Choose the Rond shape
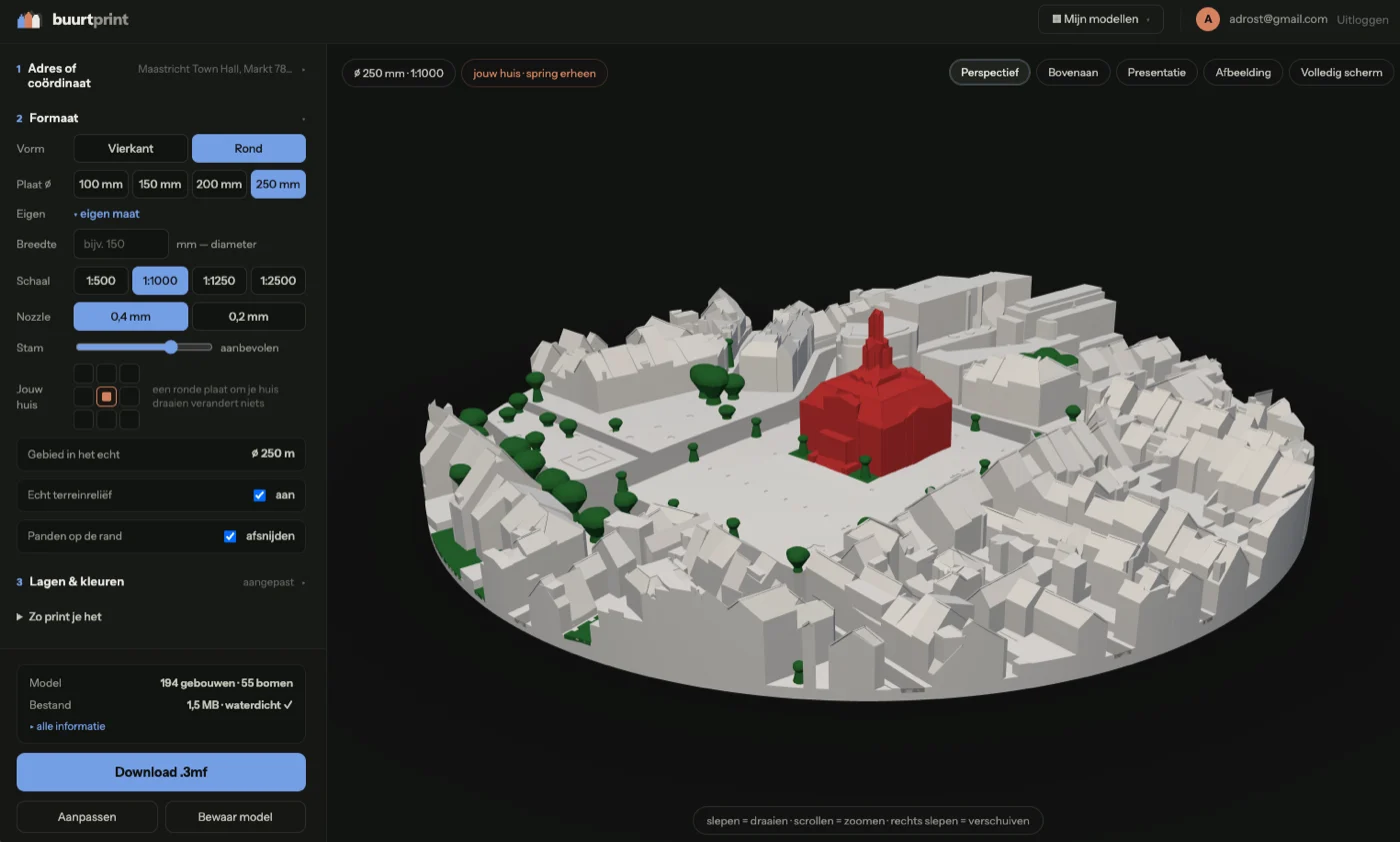The image size is (1400, 842). point(249,148)
